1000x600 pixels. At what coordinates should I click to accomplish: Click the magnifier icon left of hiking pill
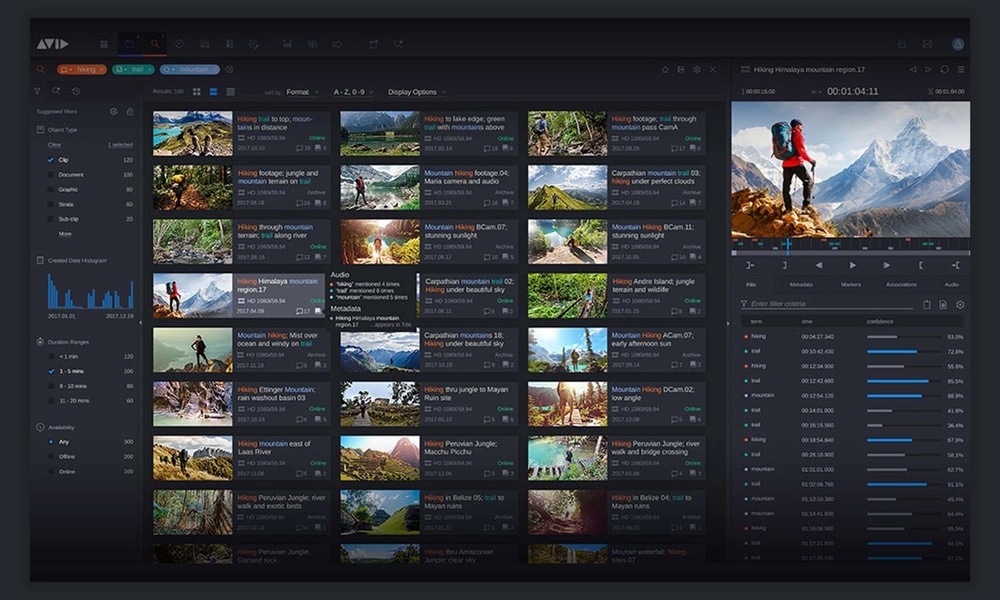[41, 69]
